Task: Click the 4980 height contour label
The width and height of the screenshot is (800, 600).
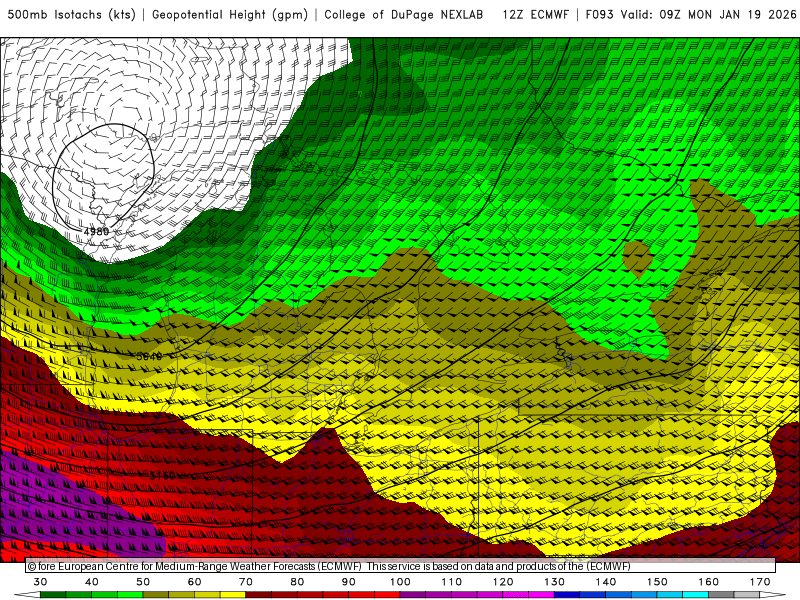Action: [96, 231]
